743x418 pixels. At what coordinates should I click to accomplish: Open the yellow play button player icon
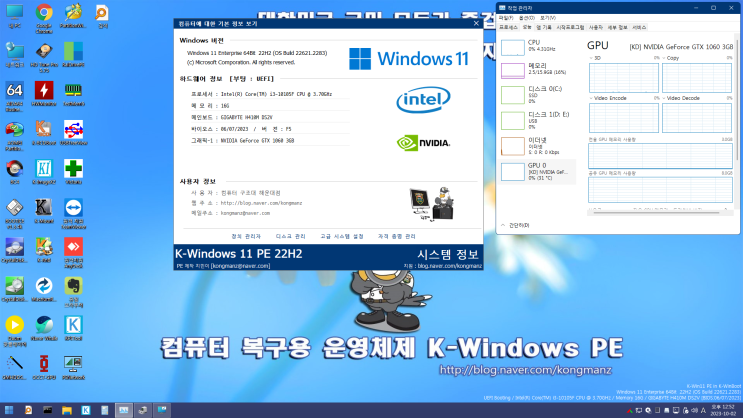tap(14, 331)
